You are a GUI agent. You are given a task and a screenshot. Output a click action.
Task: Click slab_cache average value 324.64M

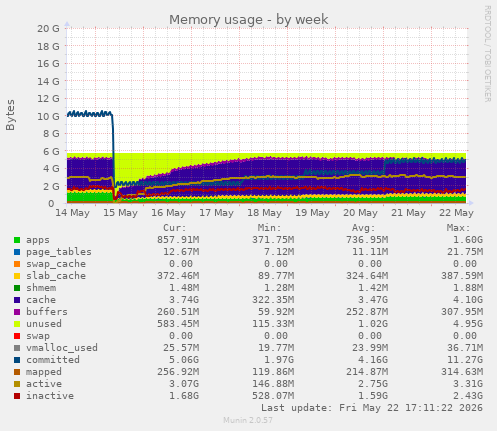pyautogui.click(x=367, y=276)
